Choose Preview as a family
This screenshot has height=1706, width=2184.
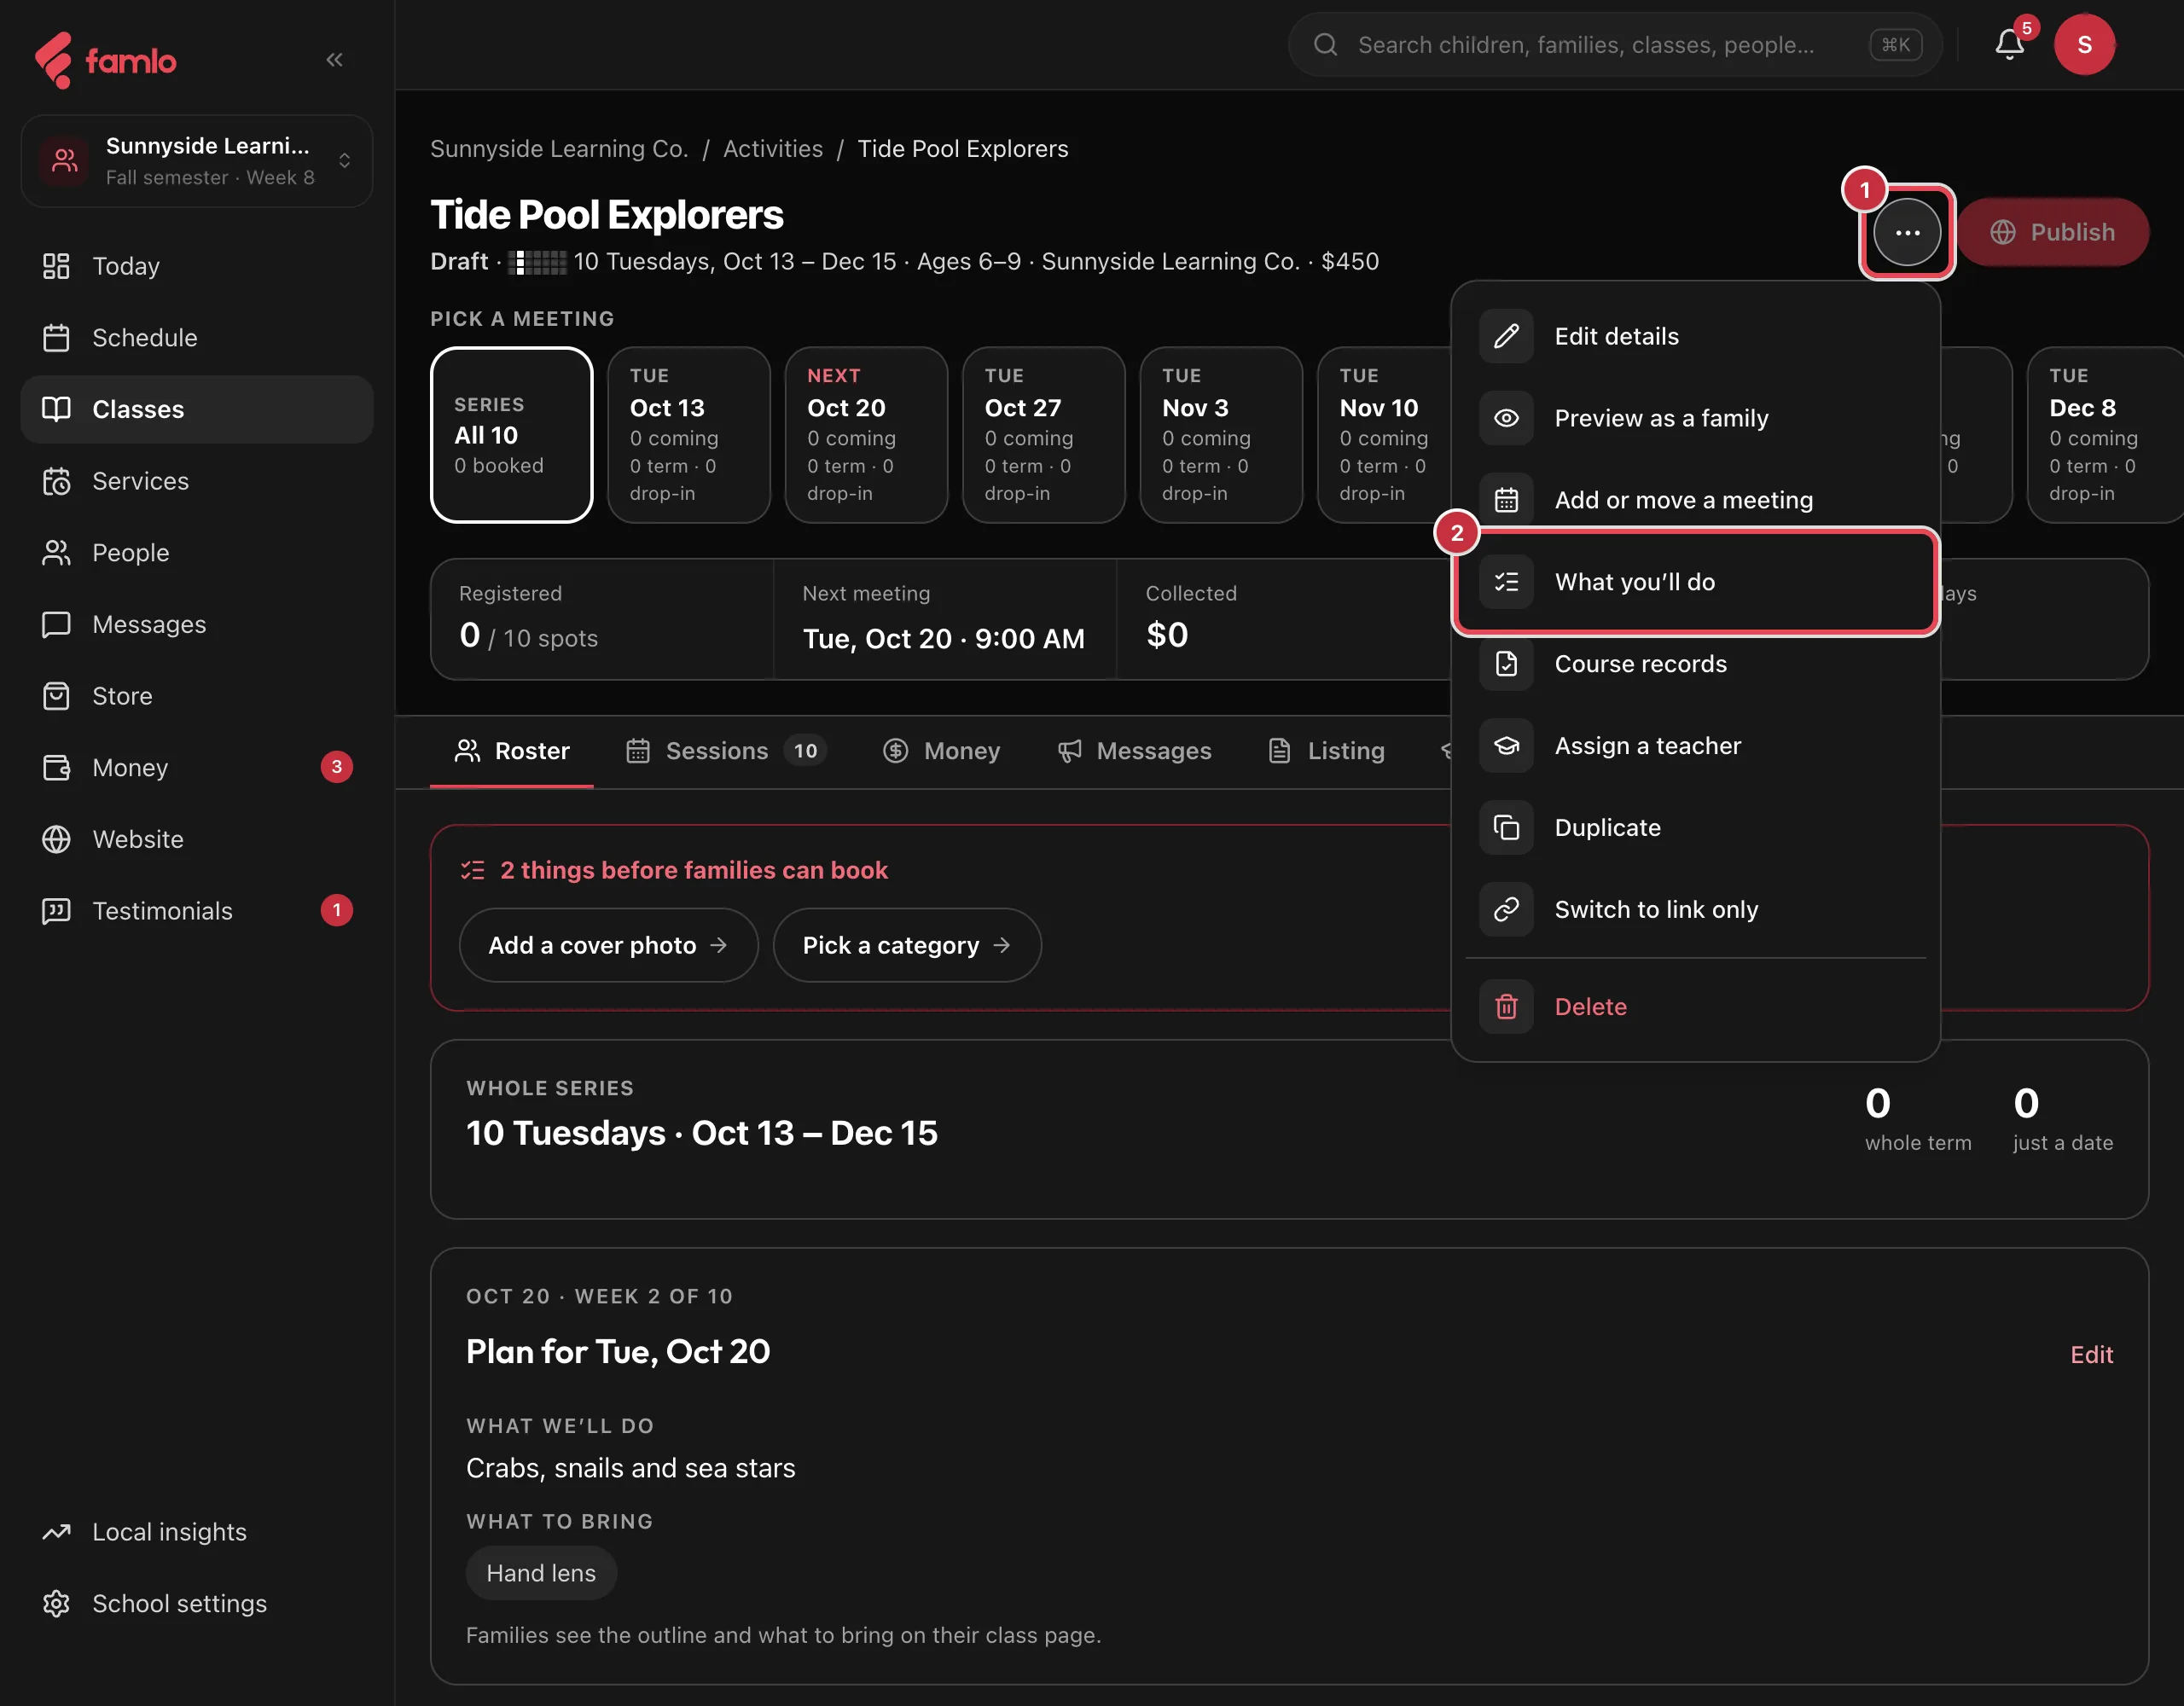tap(1695, 418)
